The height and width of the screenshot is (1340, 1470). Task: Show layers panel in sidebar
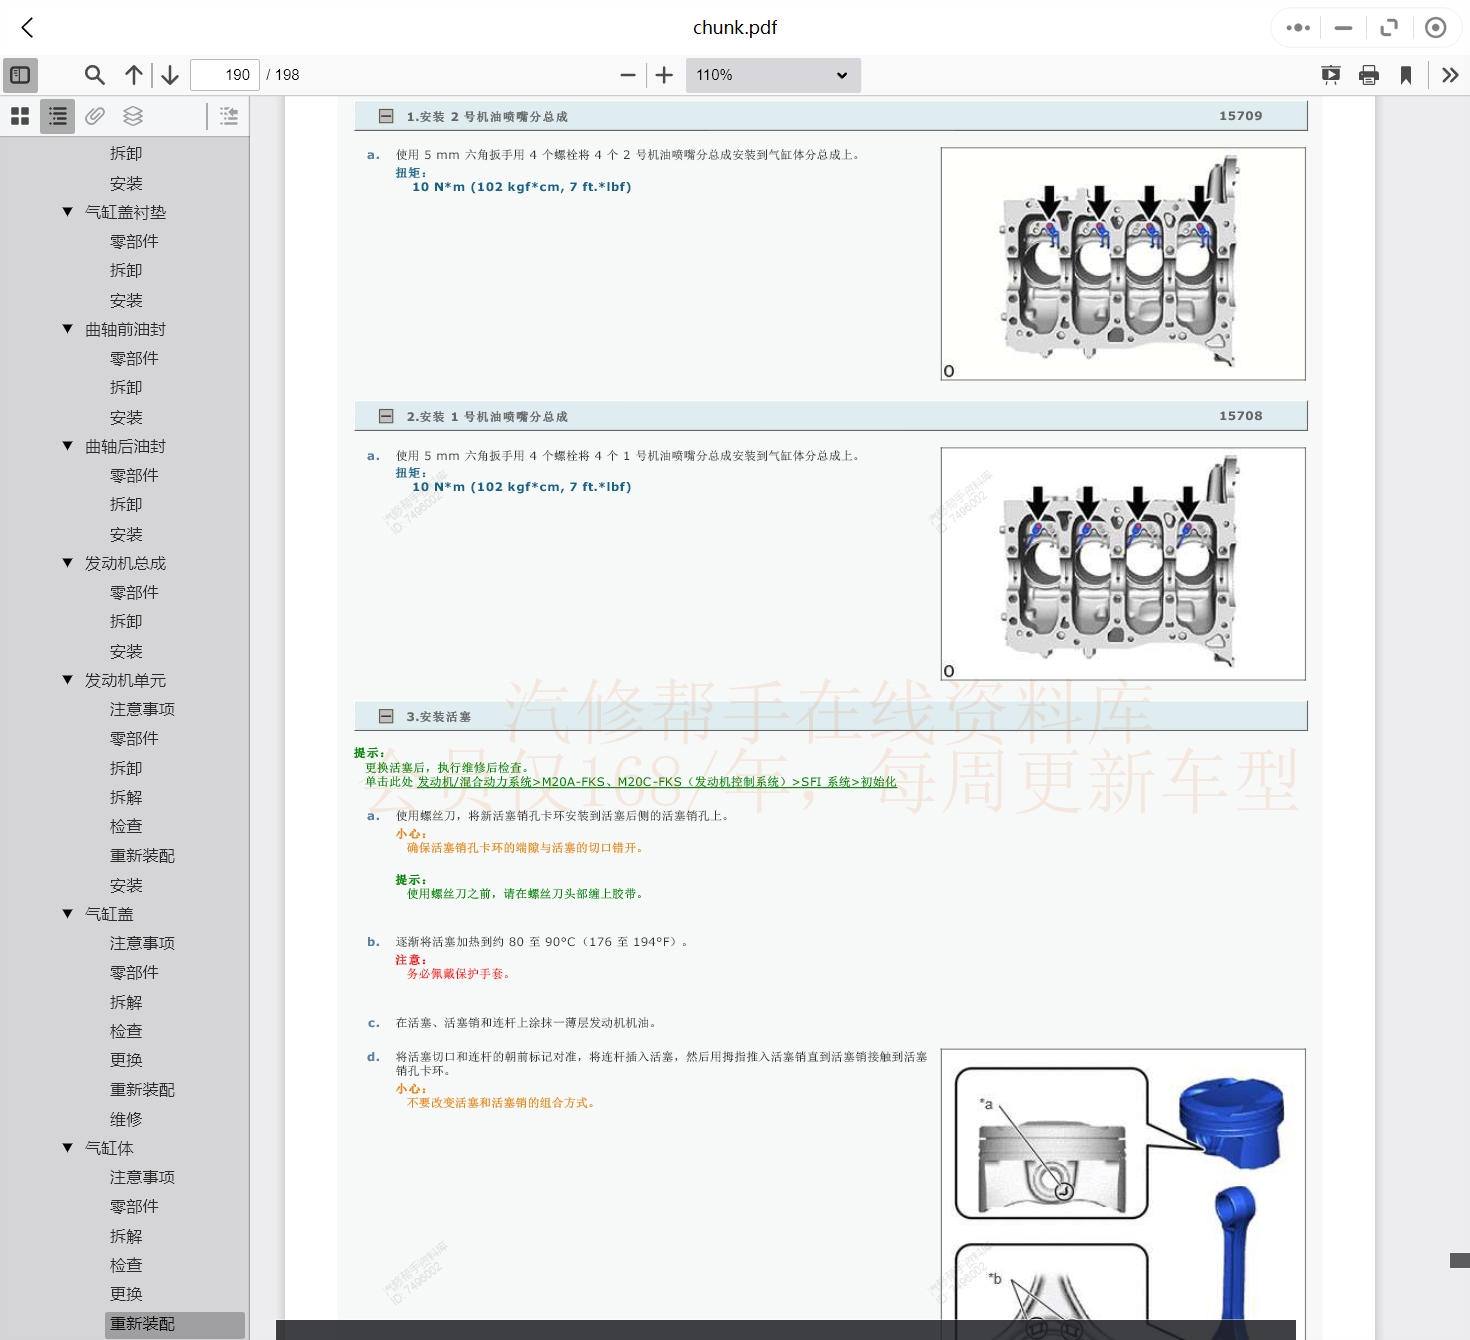tap(133, 116)
